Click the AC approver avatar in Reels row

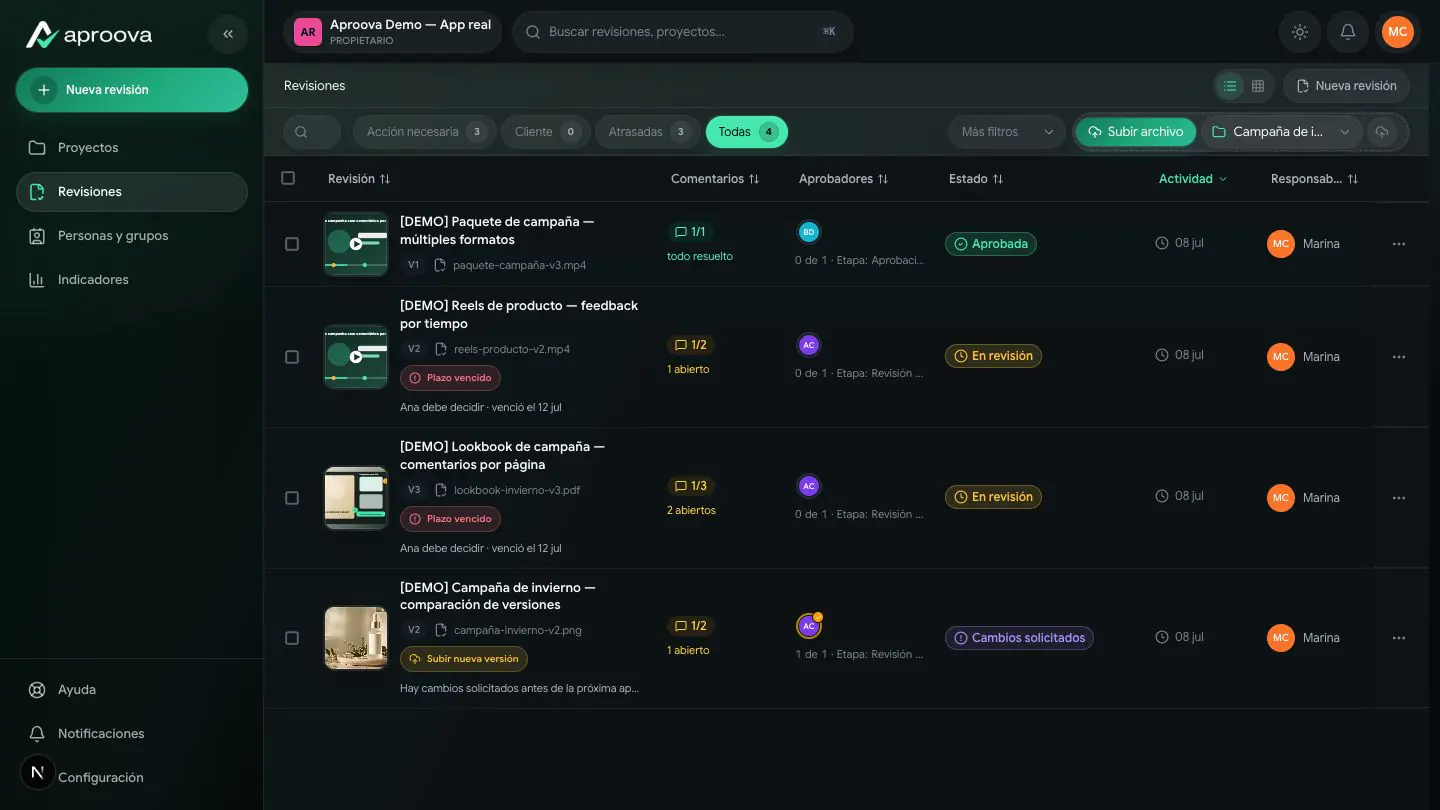[x=809, y=345]
